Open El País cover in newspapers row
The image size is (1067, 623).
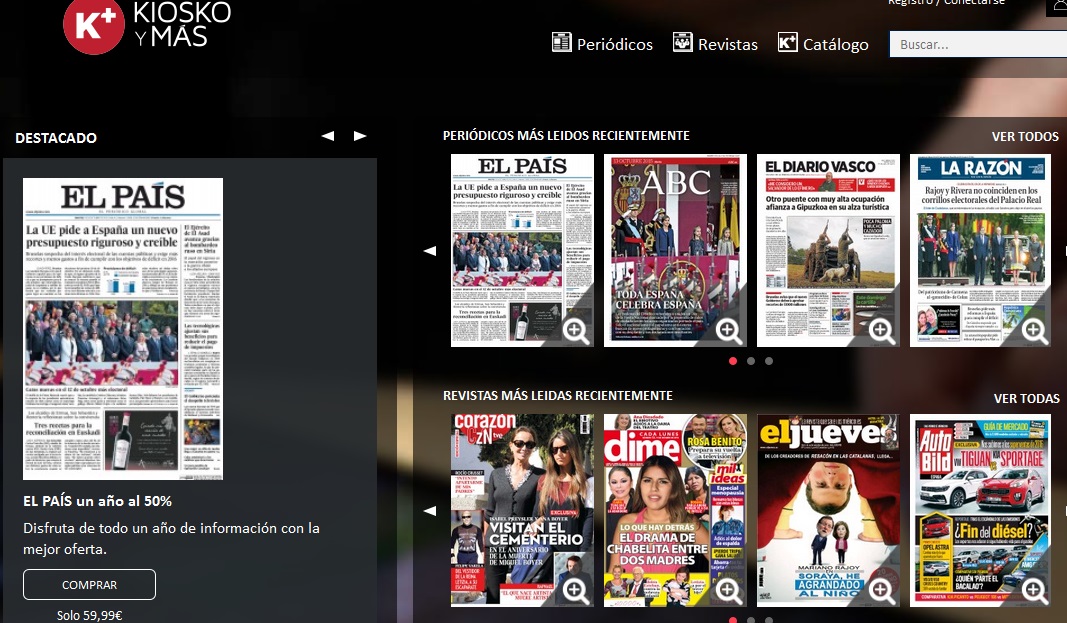(x=522, y=250)
